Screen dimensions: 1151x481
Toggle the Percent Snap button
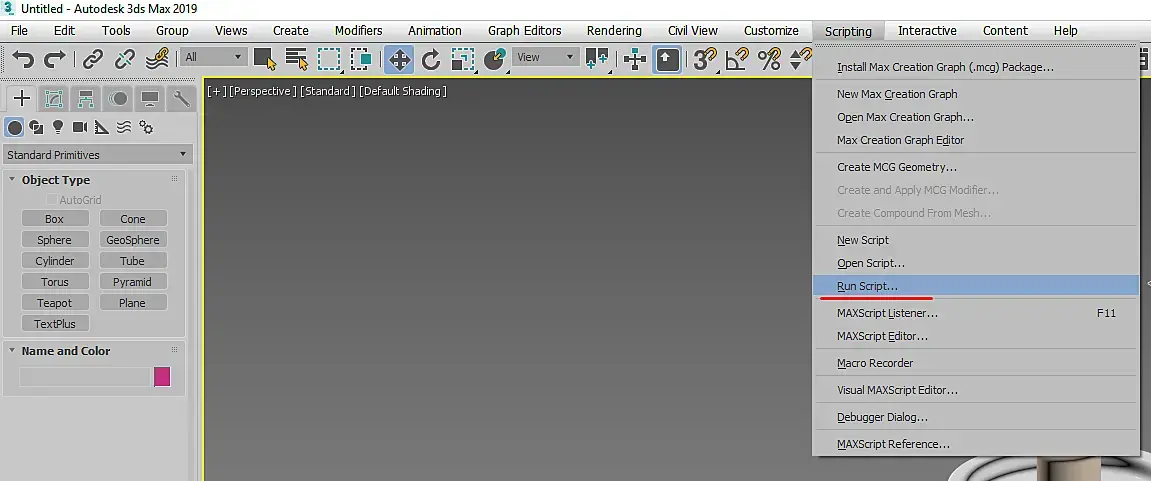[769, 59]
